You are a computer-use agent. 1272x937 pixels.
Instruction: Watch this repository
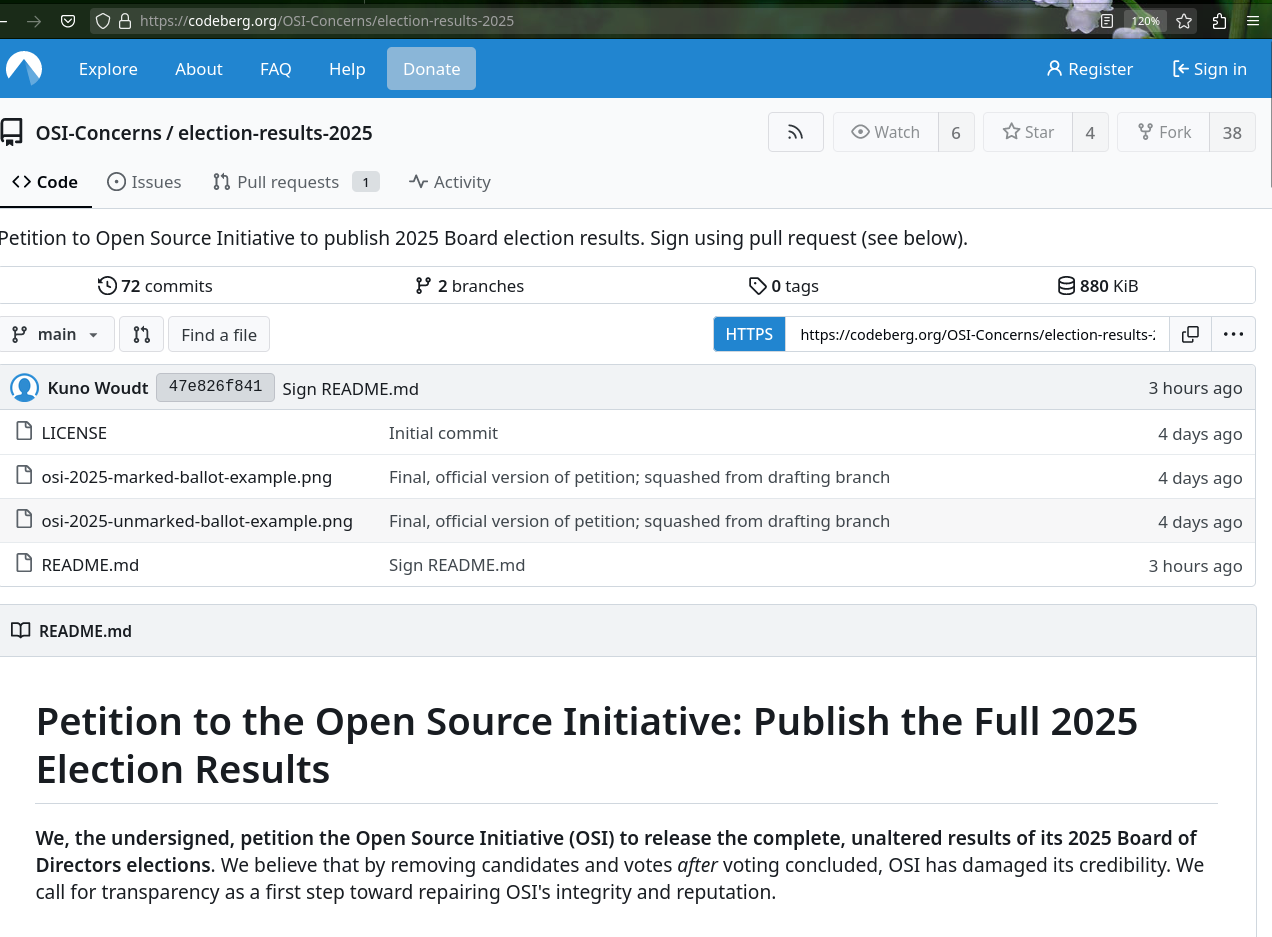[x=885, y=132]
